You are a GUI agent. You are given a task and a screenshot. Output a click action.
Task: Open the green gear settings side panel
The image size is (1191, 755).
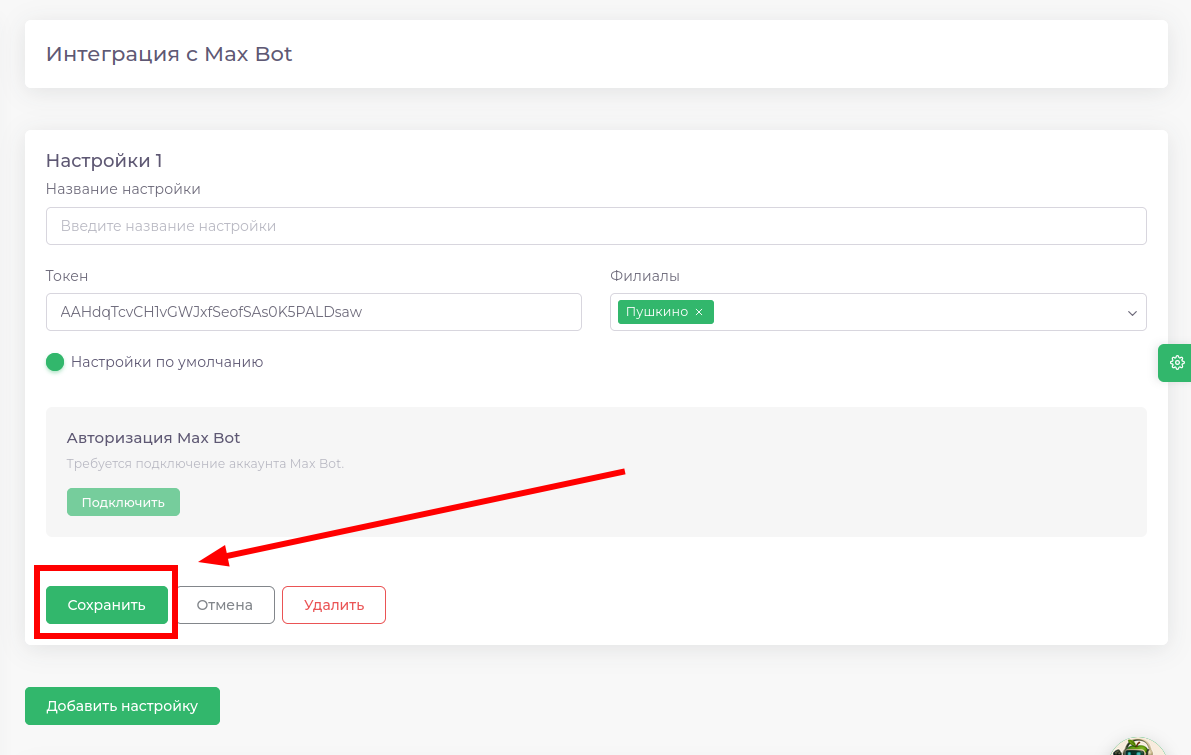[1176, 362]
